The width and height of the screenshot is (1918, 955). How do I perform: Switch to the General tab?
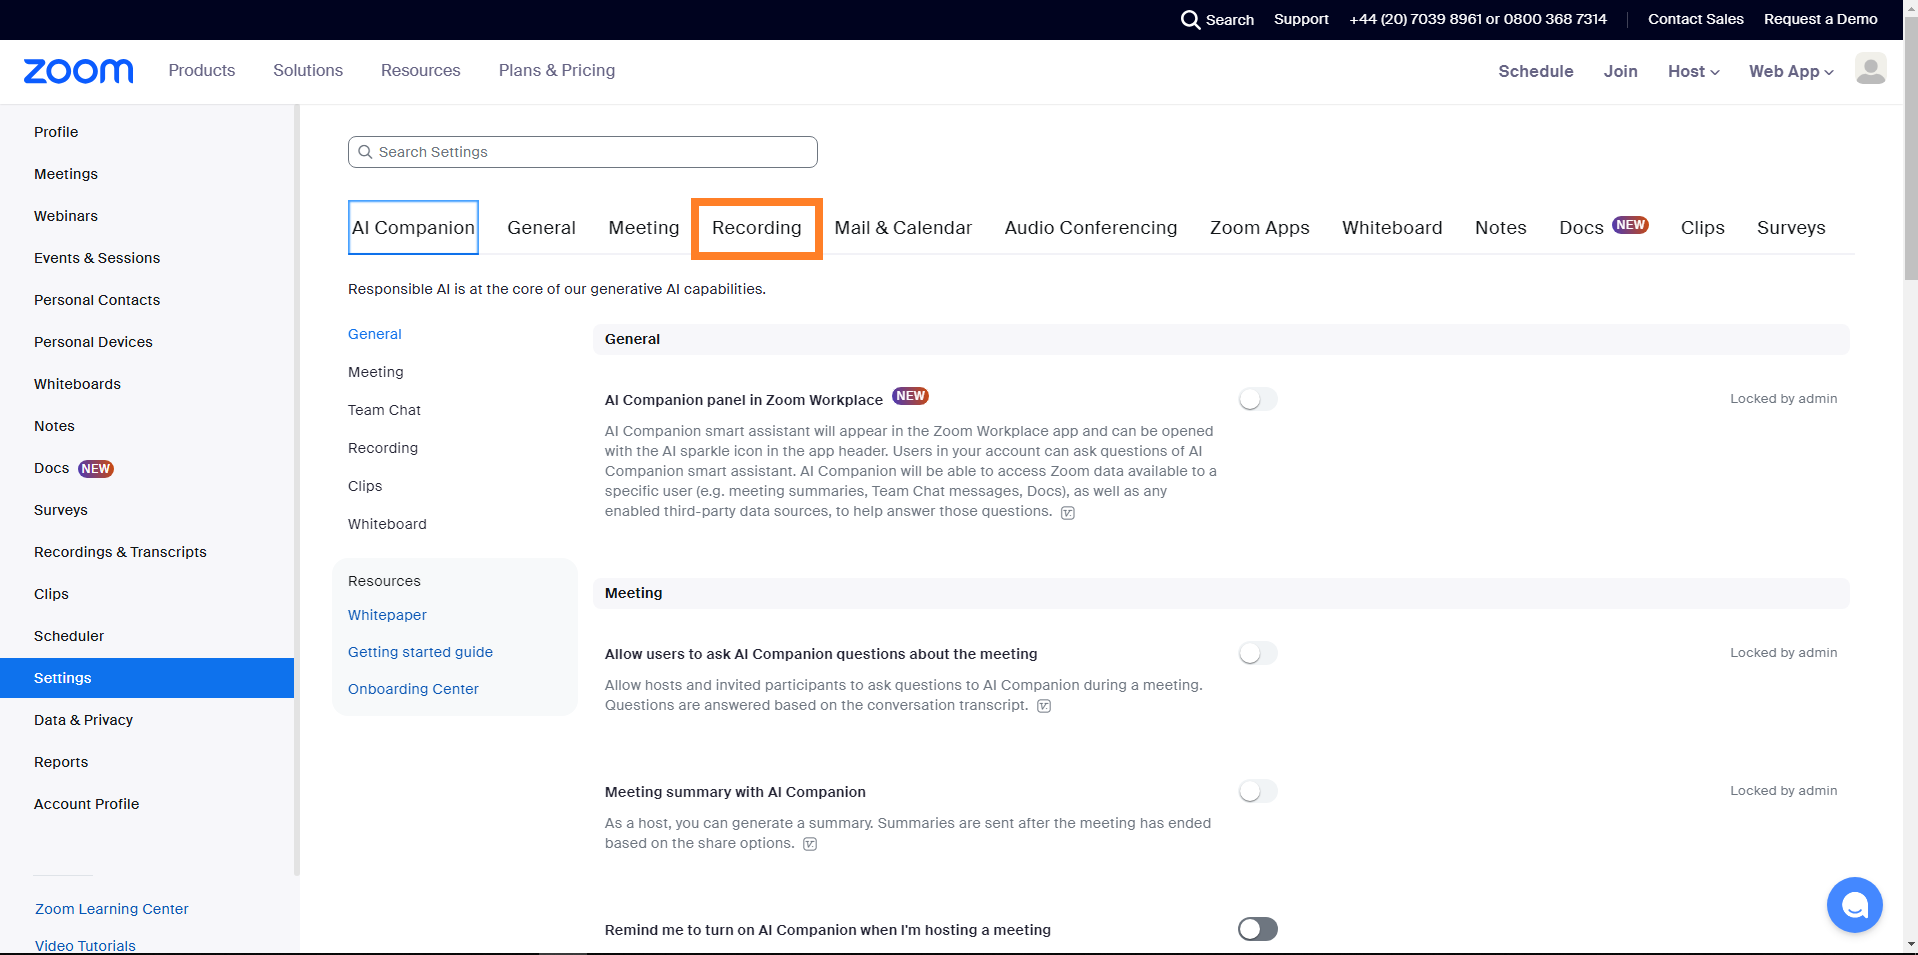tap(541, 228)
